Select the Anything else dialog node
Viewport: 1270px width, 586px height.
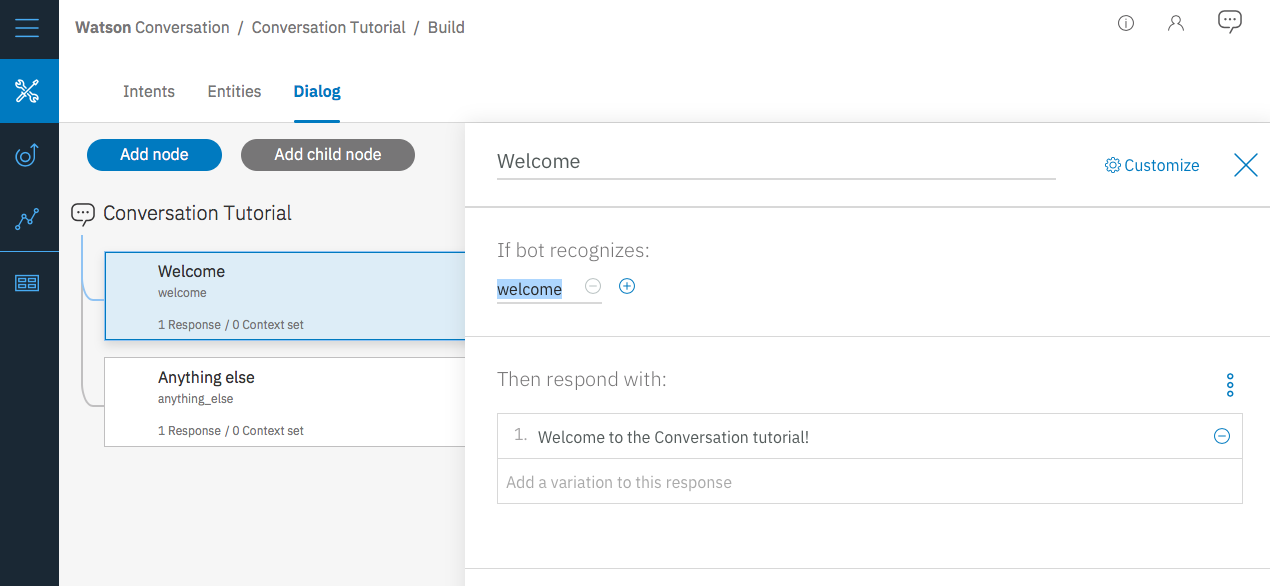pyautogui.click(x=285, y=402)
